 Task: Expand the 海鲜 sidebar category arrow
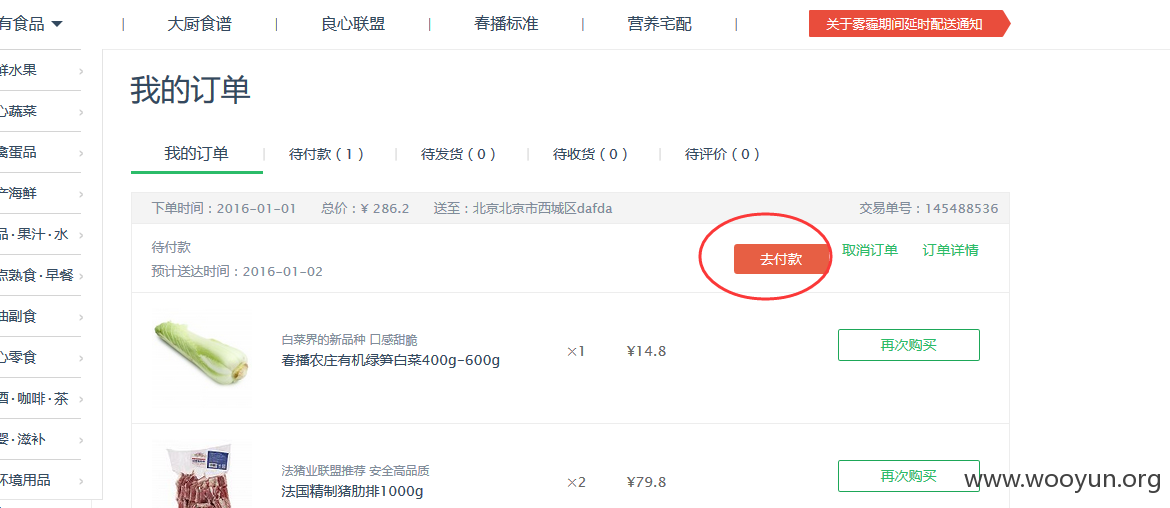81,195
